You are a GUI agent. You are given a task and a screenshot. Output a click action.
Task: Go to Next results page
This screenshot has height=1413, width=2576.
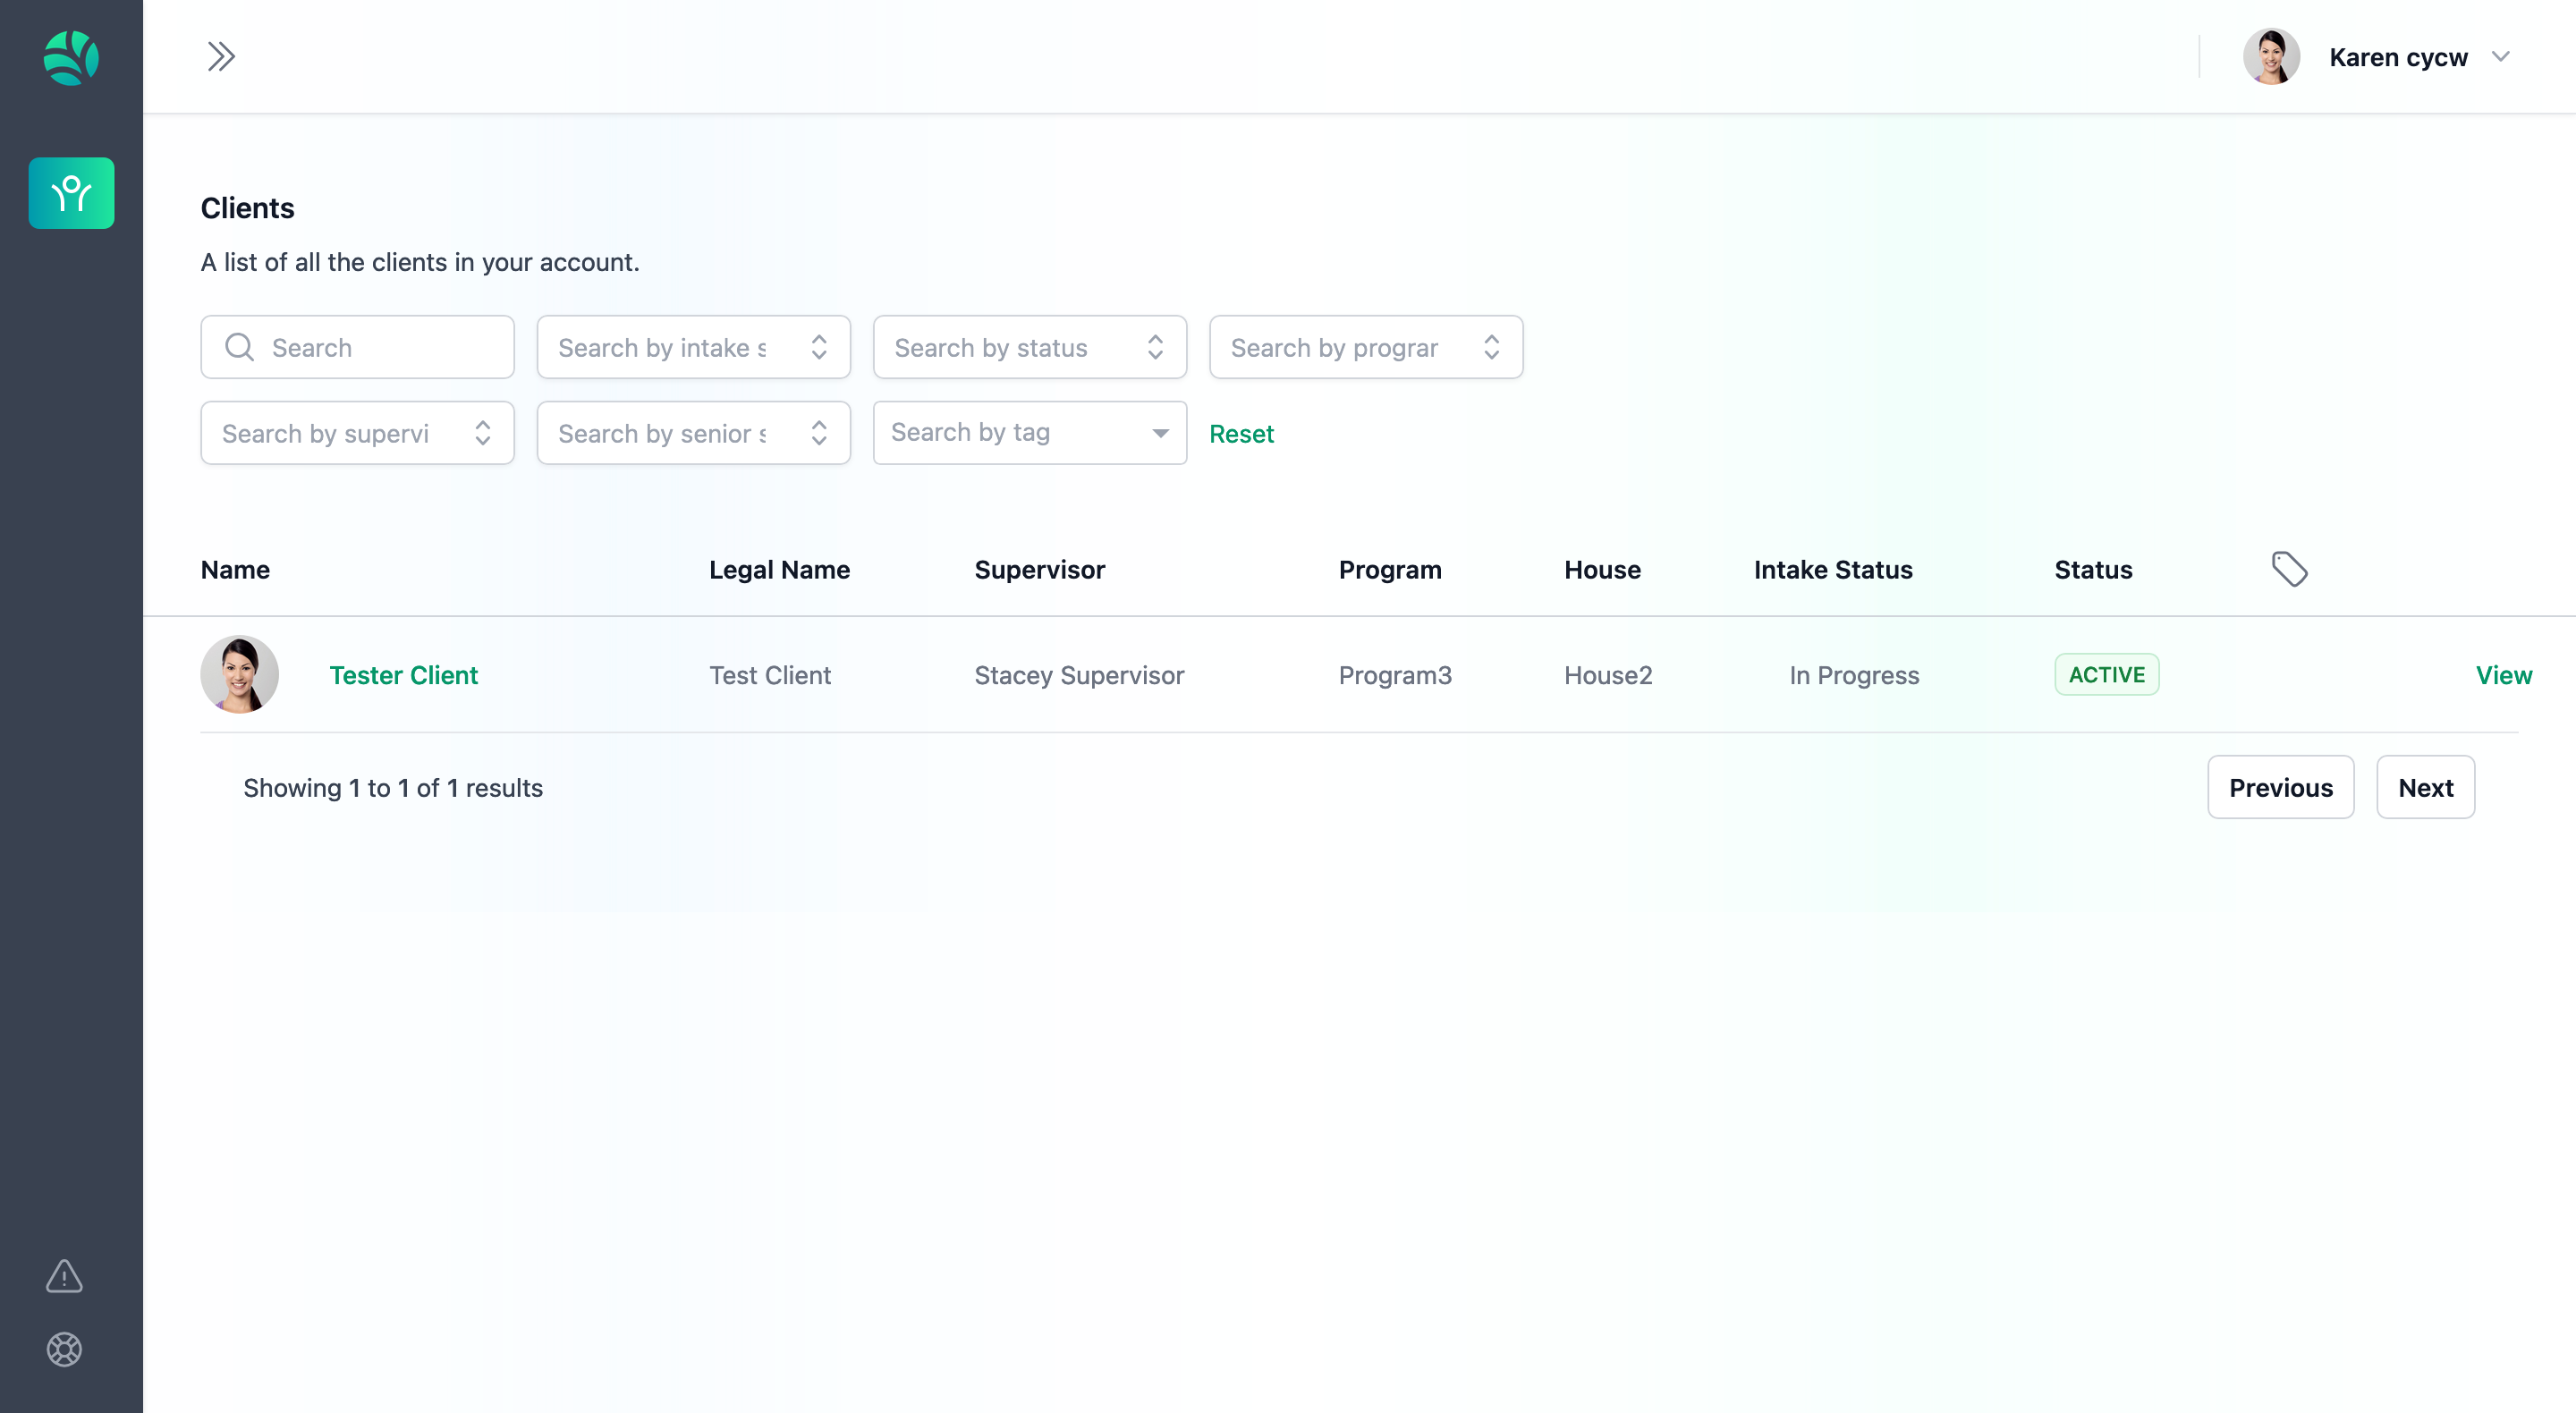2425,787
